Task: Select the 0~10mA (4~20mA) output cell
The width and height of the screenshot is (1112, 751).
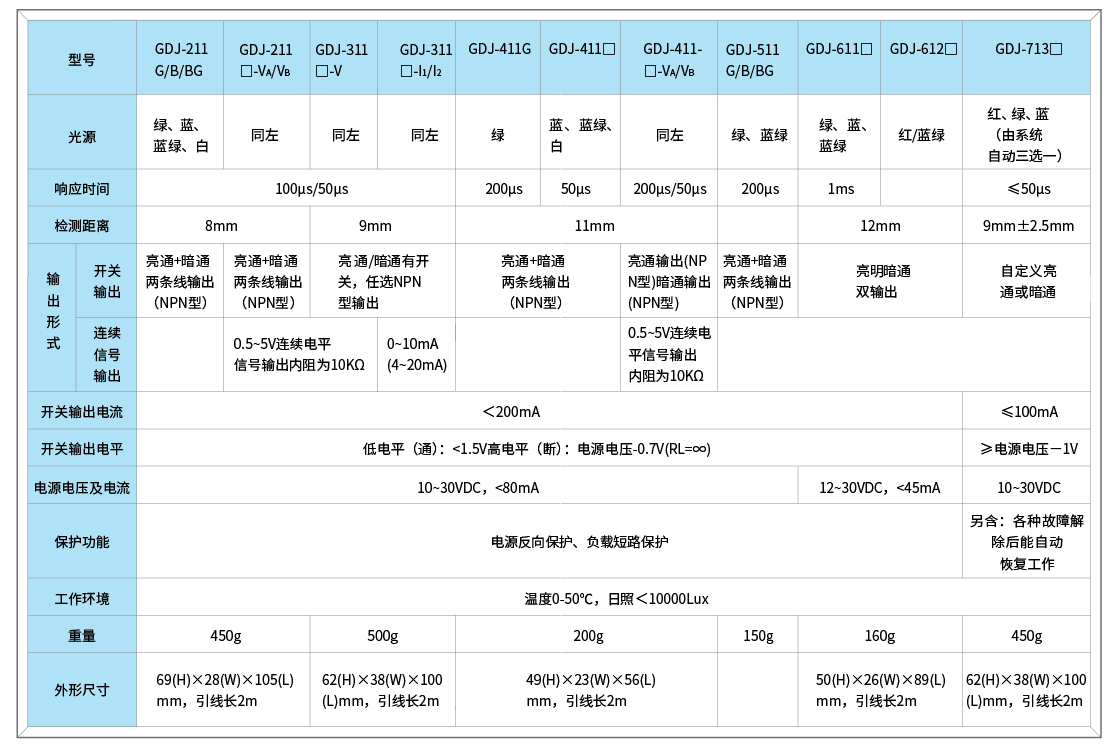Action: [417, 354]
